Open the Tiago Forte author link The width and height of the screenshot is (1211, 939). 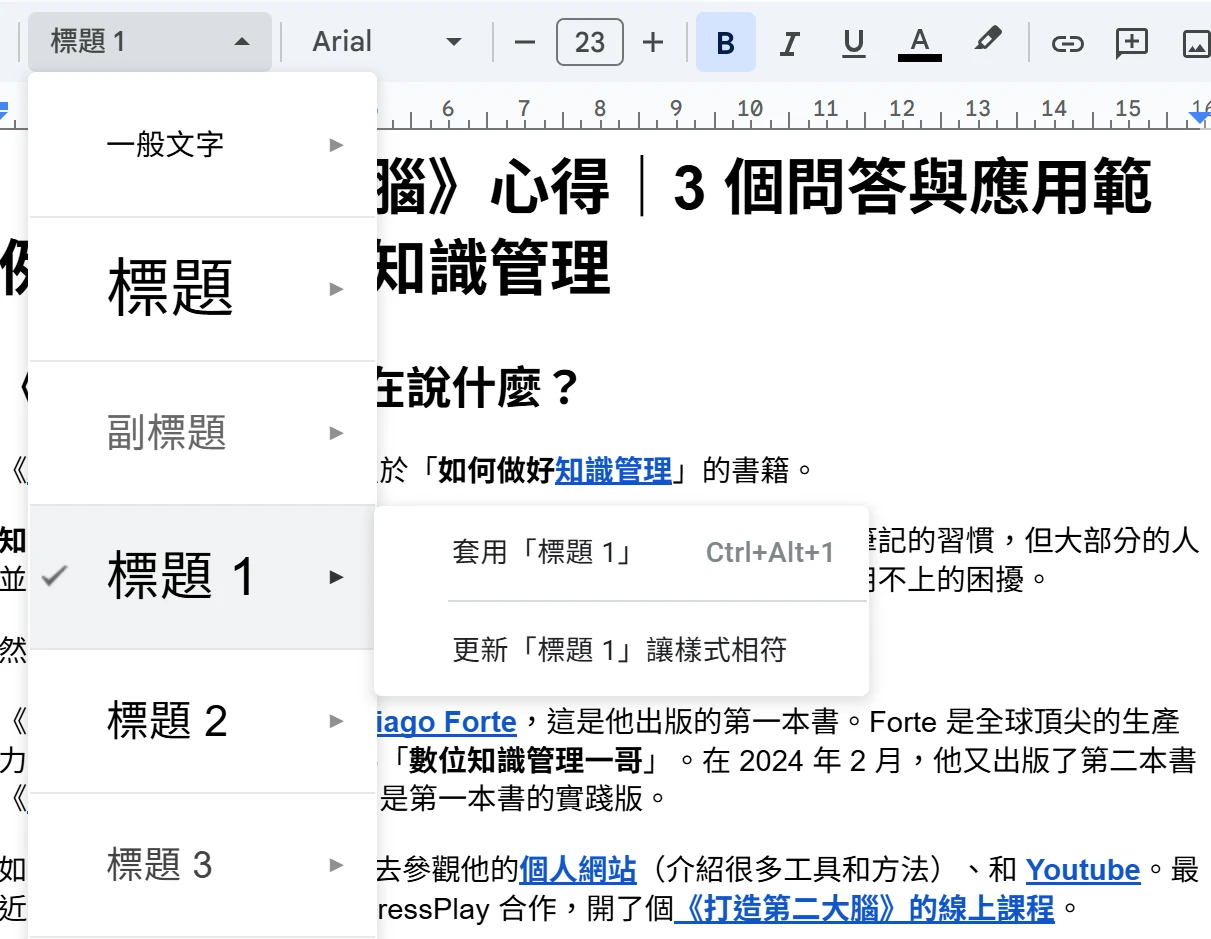pos(446,722)
